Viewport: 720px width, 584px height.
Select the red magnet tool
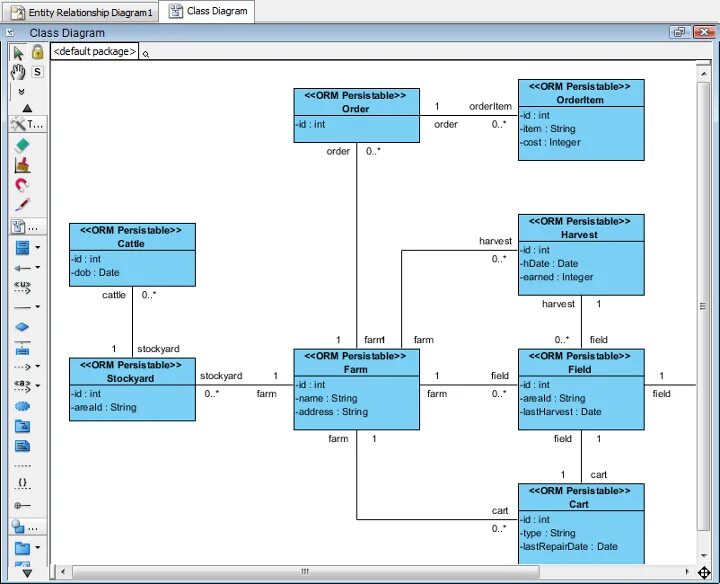point(22,185)
